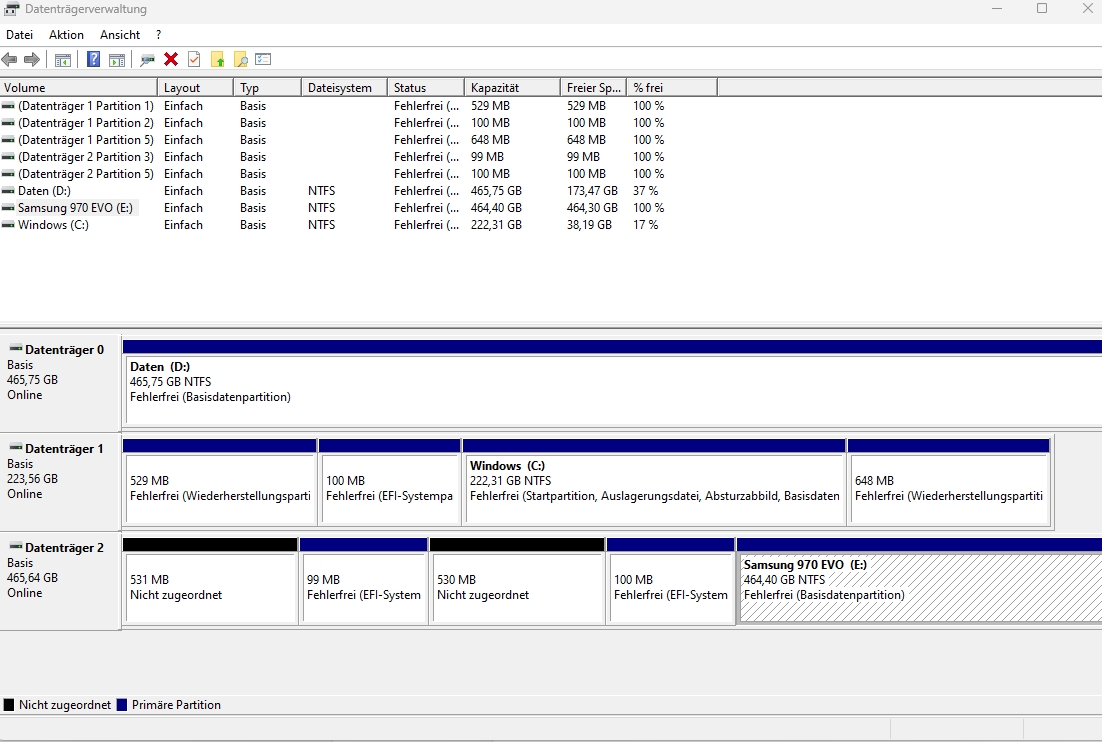Viewport: 1102px width, 742px height.
Task: Select 529 MB recovery partition on Datenträger 1
Action: [x=220, y=481]
